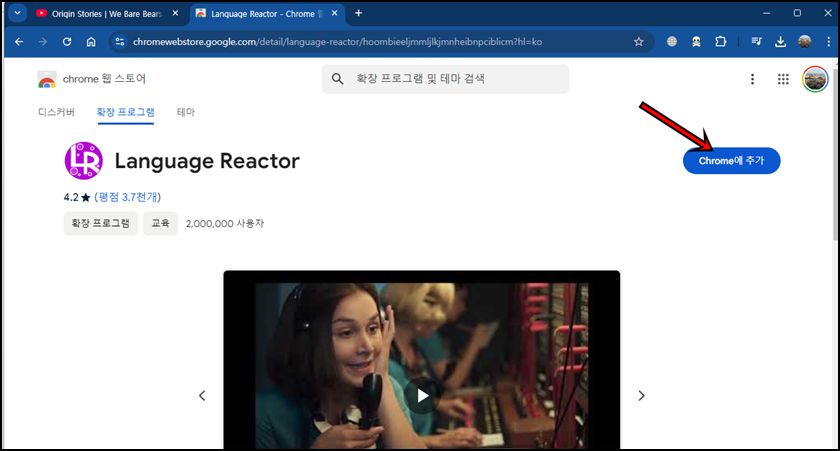Click the skull extension icon in toolbar

[696, 42]
